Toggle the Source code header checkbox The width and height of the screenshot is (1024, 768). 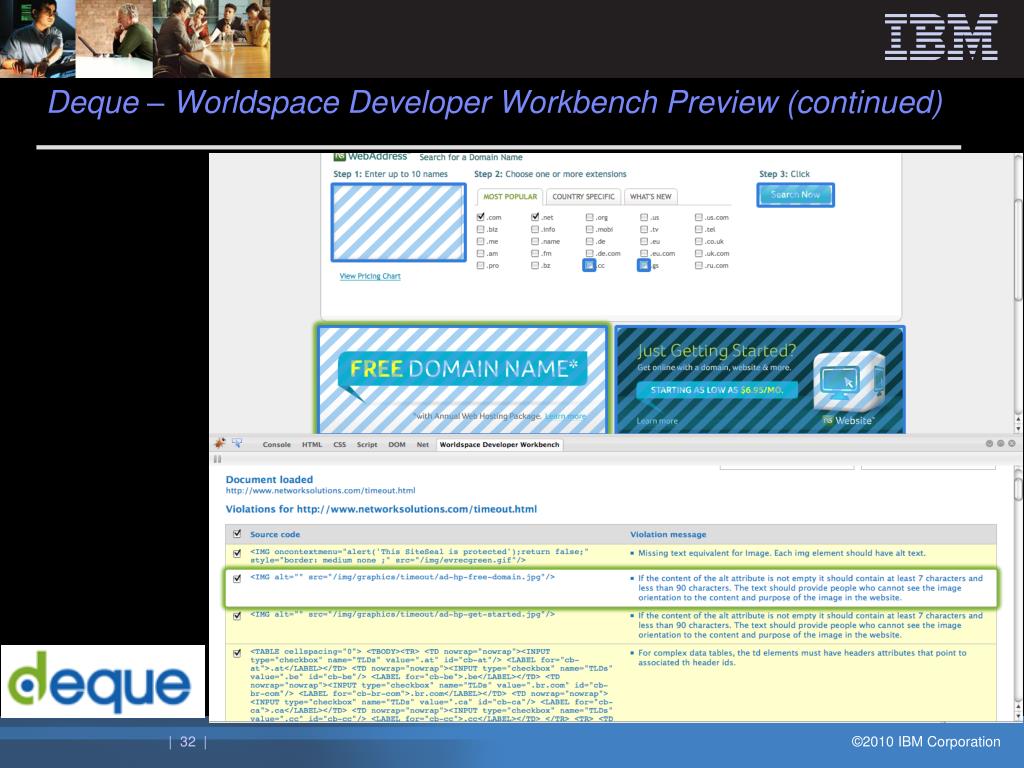point(237,534)
